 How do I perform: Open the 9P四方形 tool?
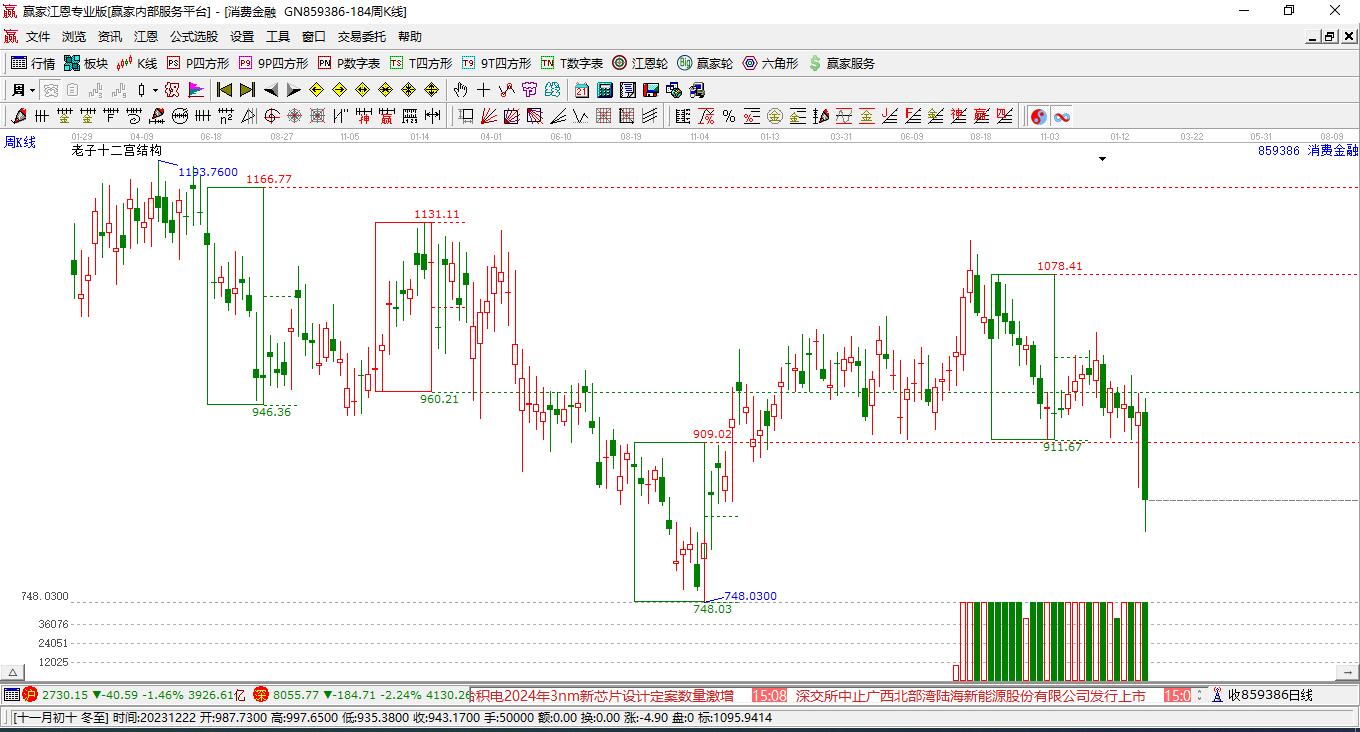tap(273, 63)
